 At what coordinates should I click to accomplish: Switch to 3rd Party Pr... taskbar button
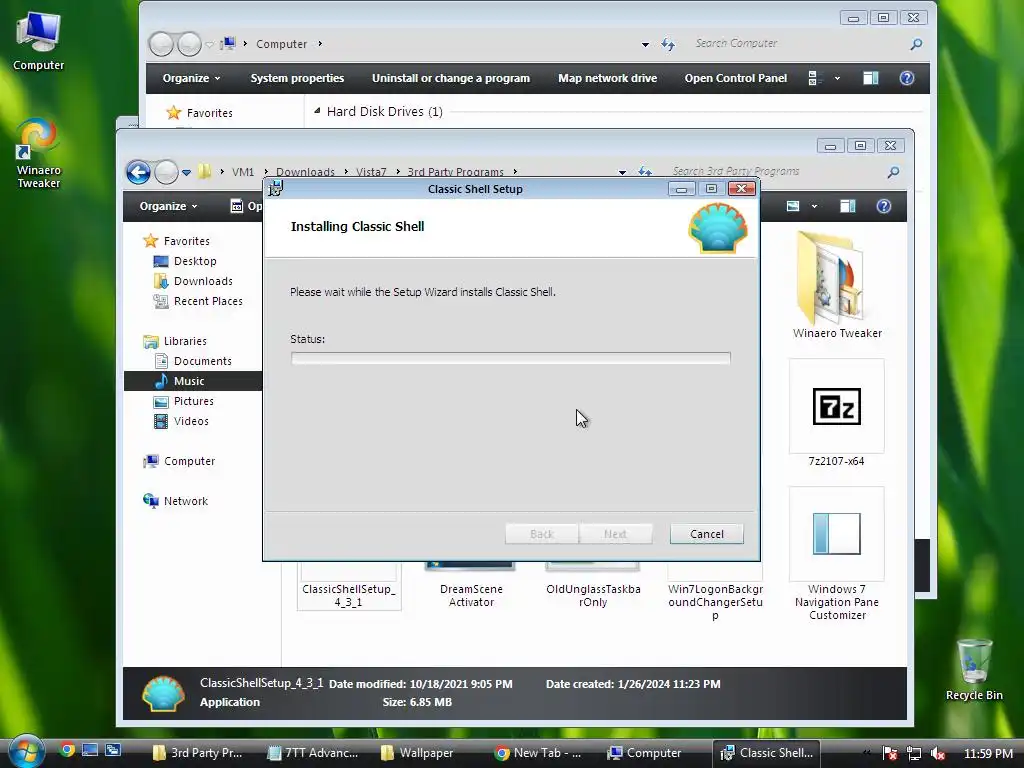[x=197, y=753]
